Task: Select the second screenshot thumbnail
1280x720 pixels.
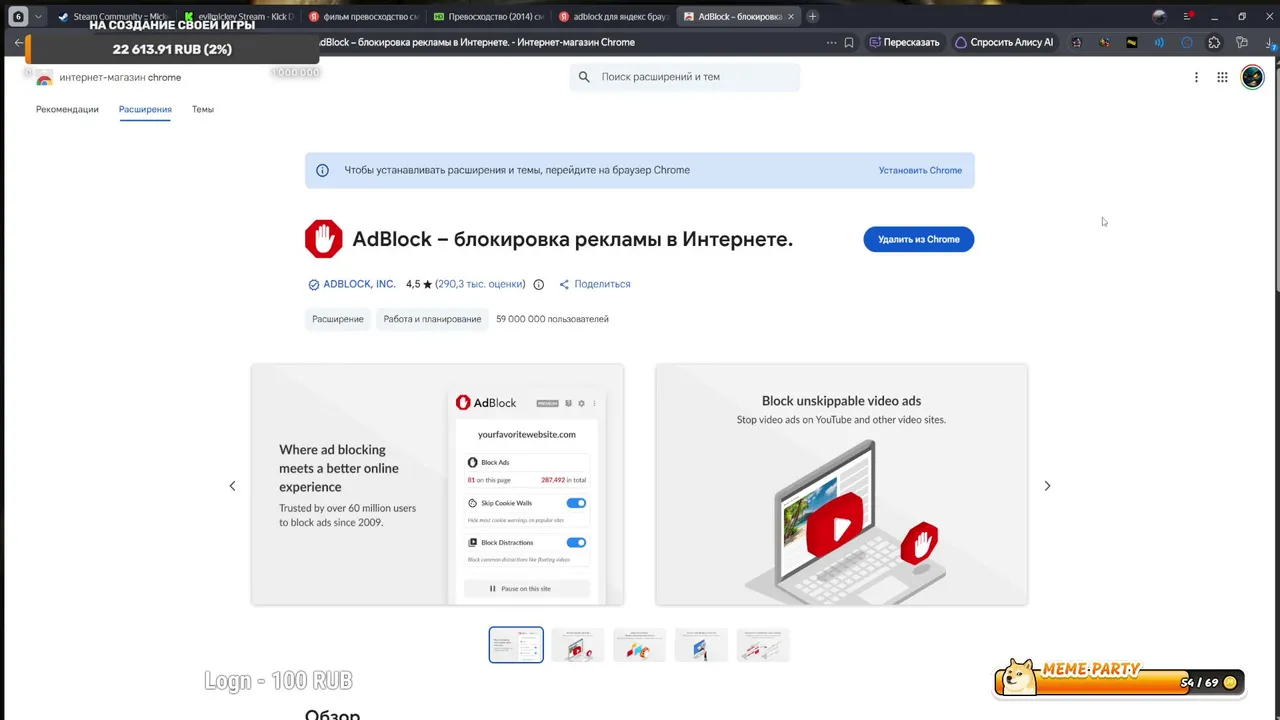Action: click(x=578, y=645)
